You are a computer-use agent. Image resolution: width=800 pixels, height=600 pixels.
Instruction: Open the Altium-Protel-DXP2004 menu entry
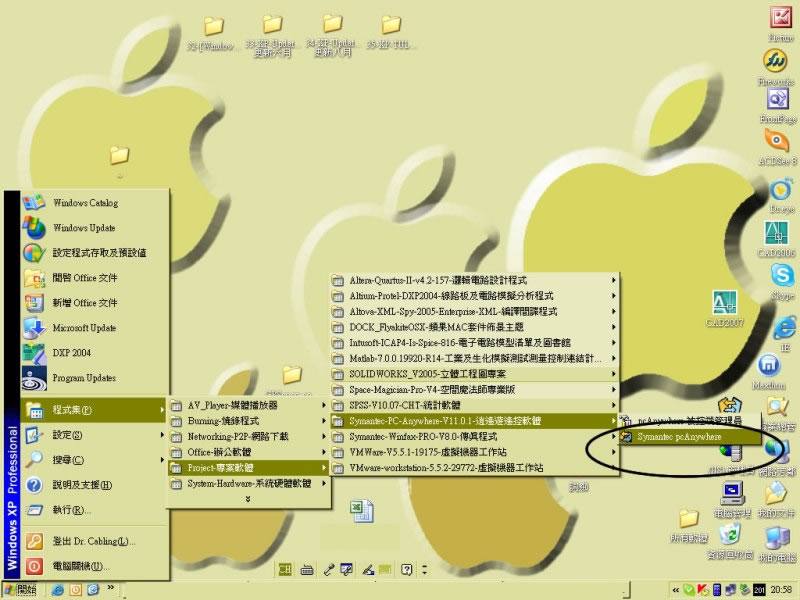(x=474, y=296)
